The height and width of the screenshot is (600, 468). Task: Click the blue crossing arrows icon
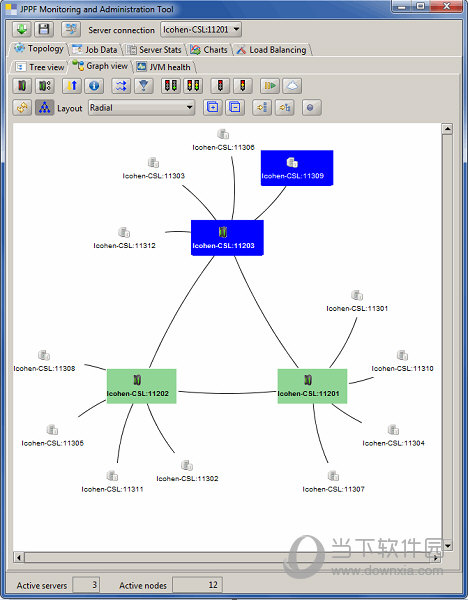pos(121,86)
